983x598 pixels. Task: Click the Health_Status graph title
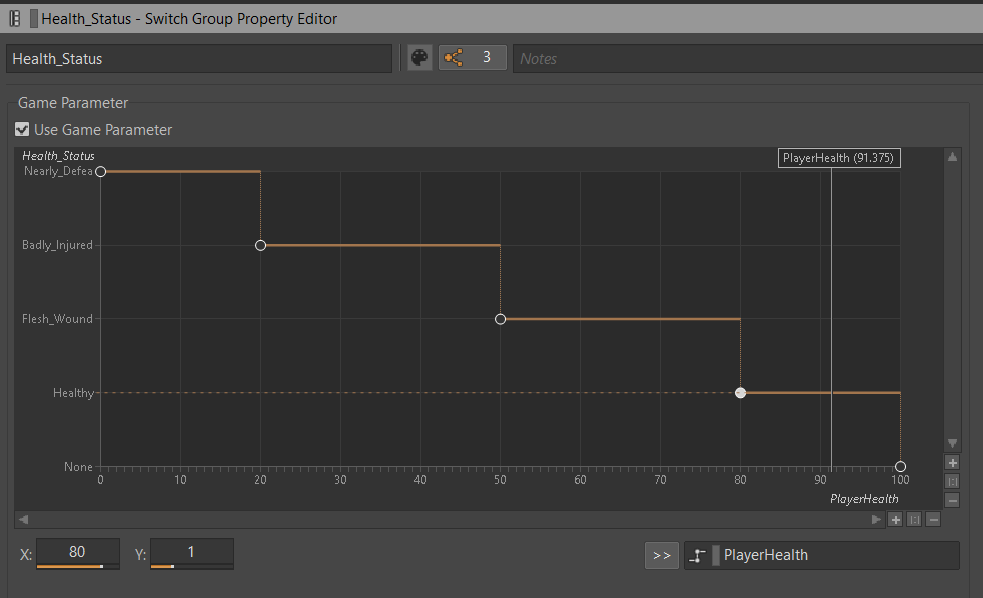coord(58,156)
